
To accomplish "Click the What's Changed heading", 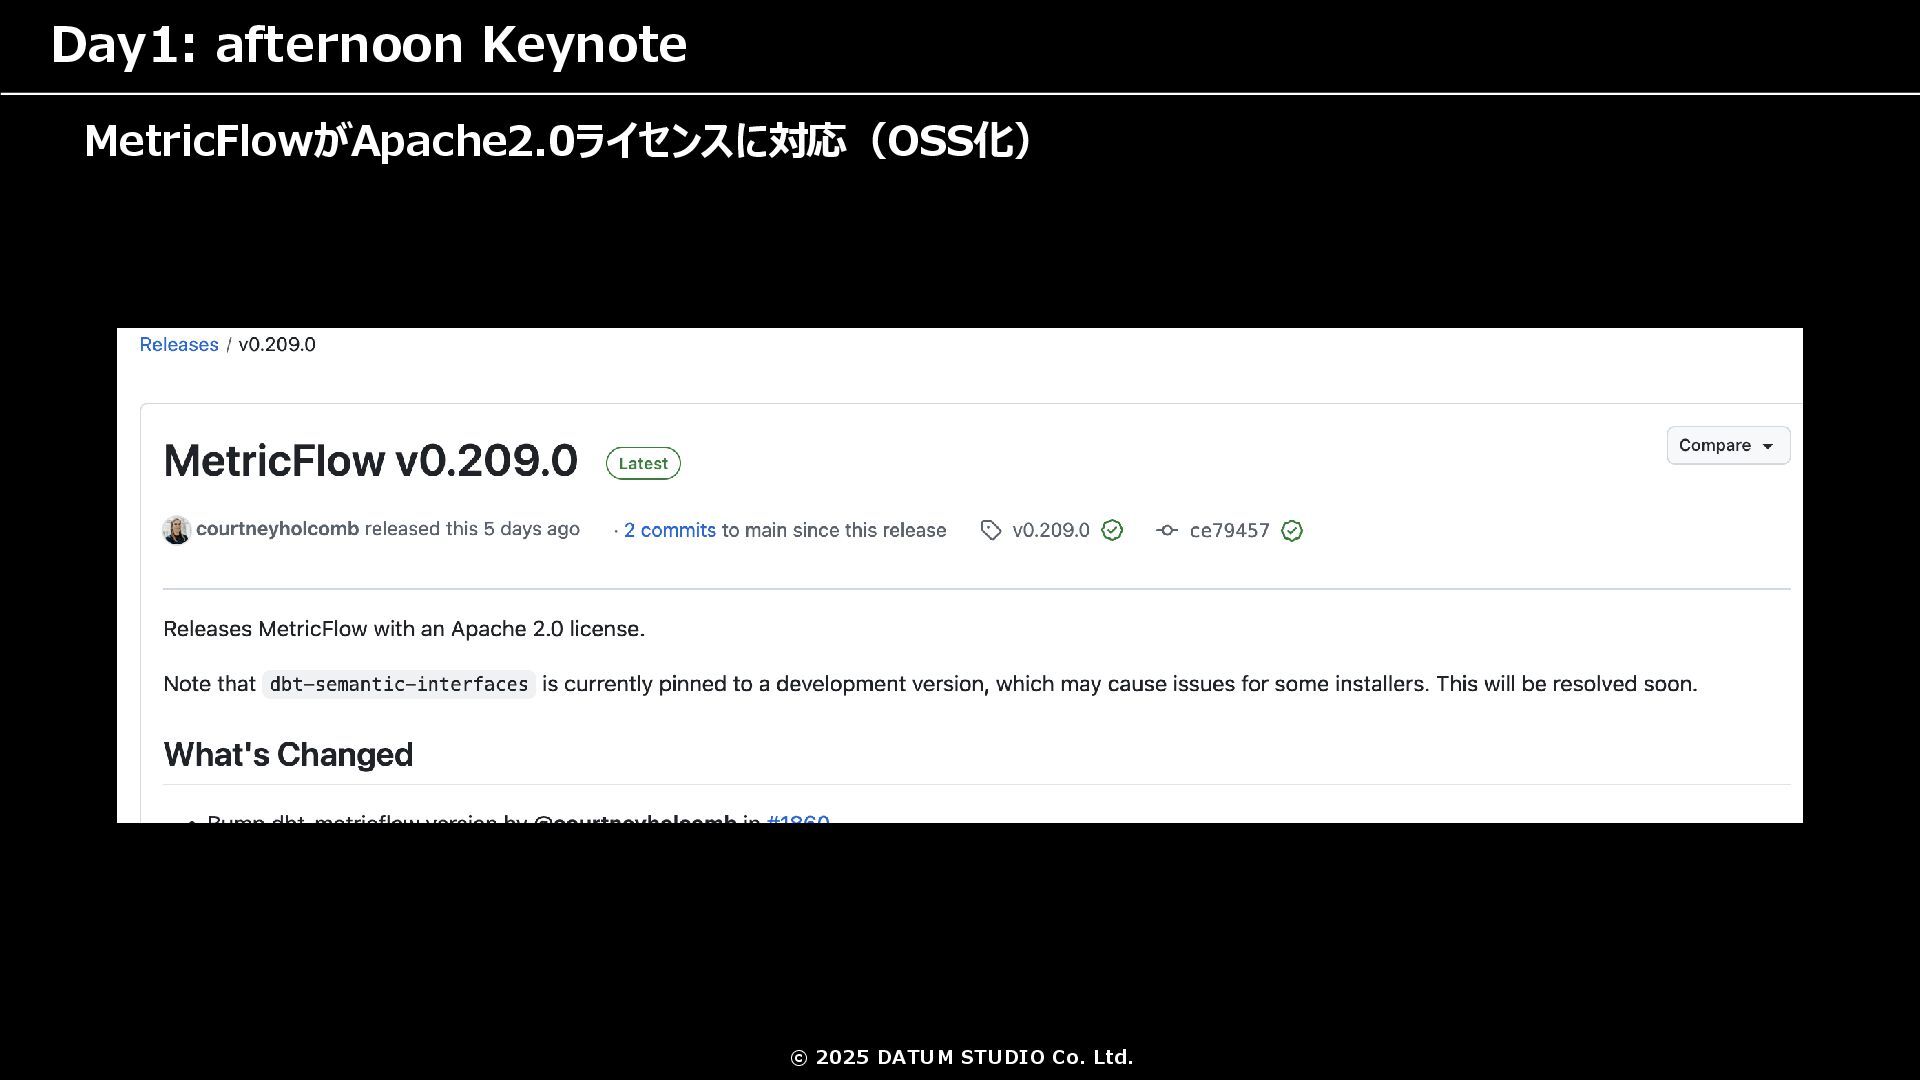I will pos(288,755).
